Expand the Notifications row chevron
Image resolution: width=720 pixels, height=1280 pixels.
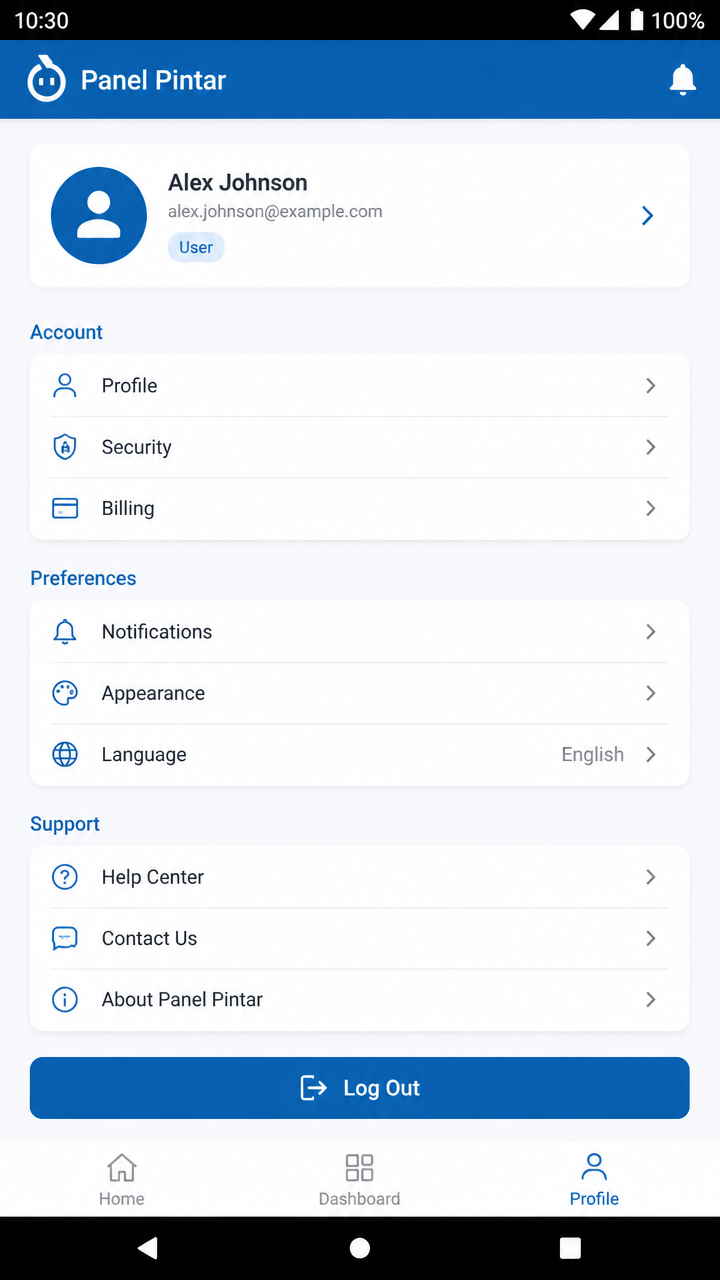650,631
